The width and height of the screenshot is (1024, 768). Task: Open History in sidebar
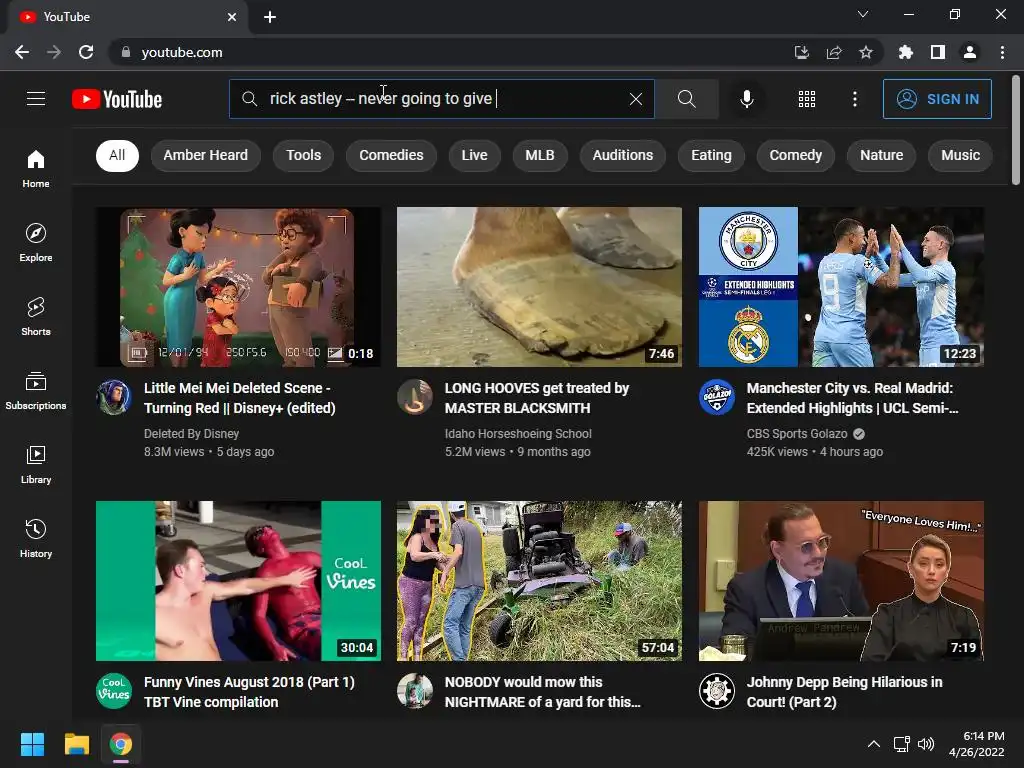36,538
